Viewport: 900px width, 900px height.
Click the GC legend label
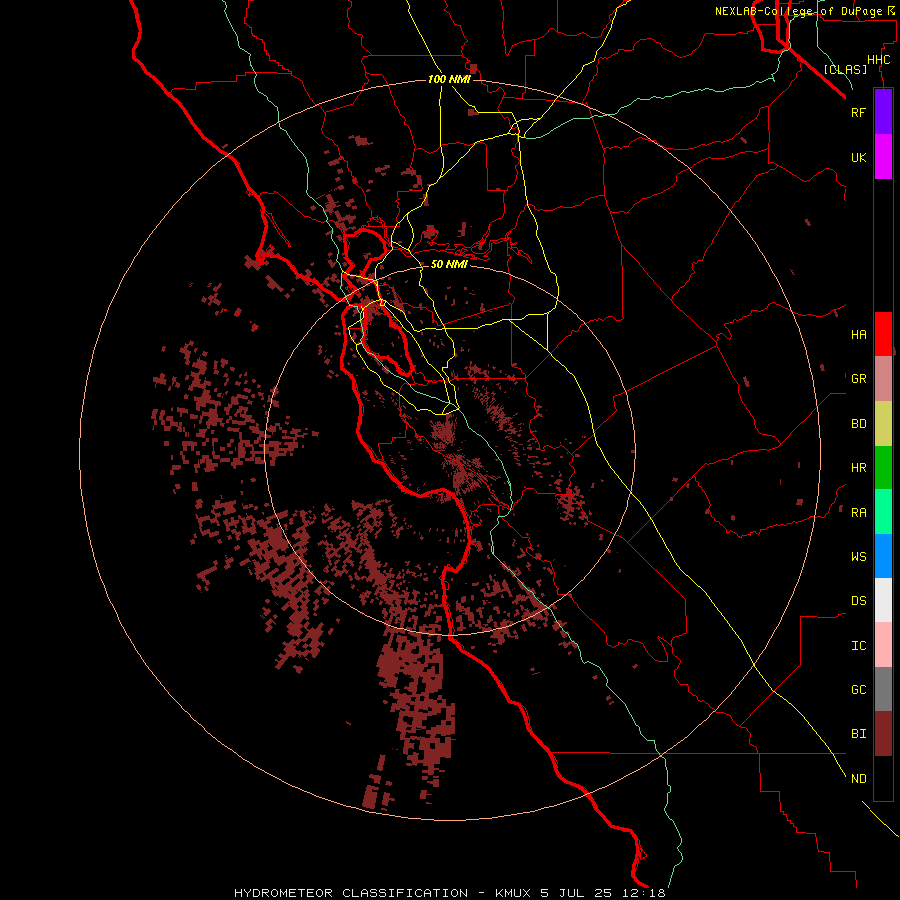coord(858,689)
